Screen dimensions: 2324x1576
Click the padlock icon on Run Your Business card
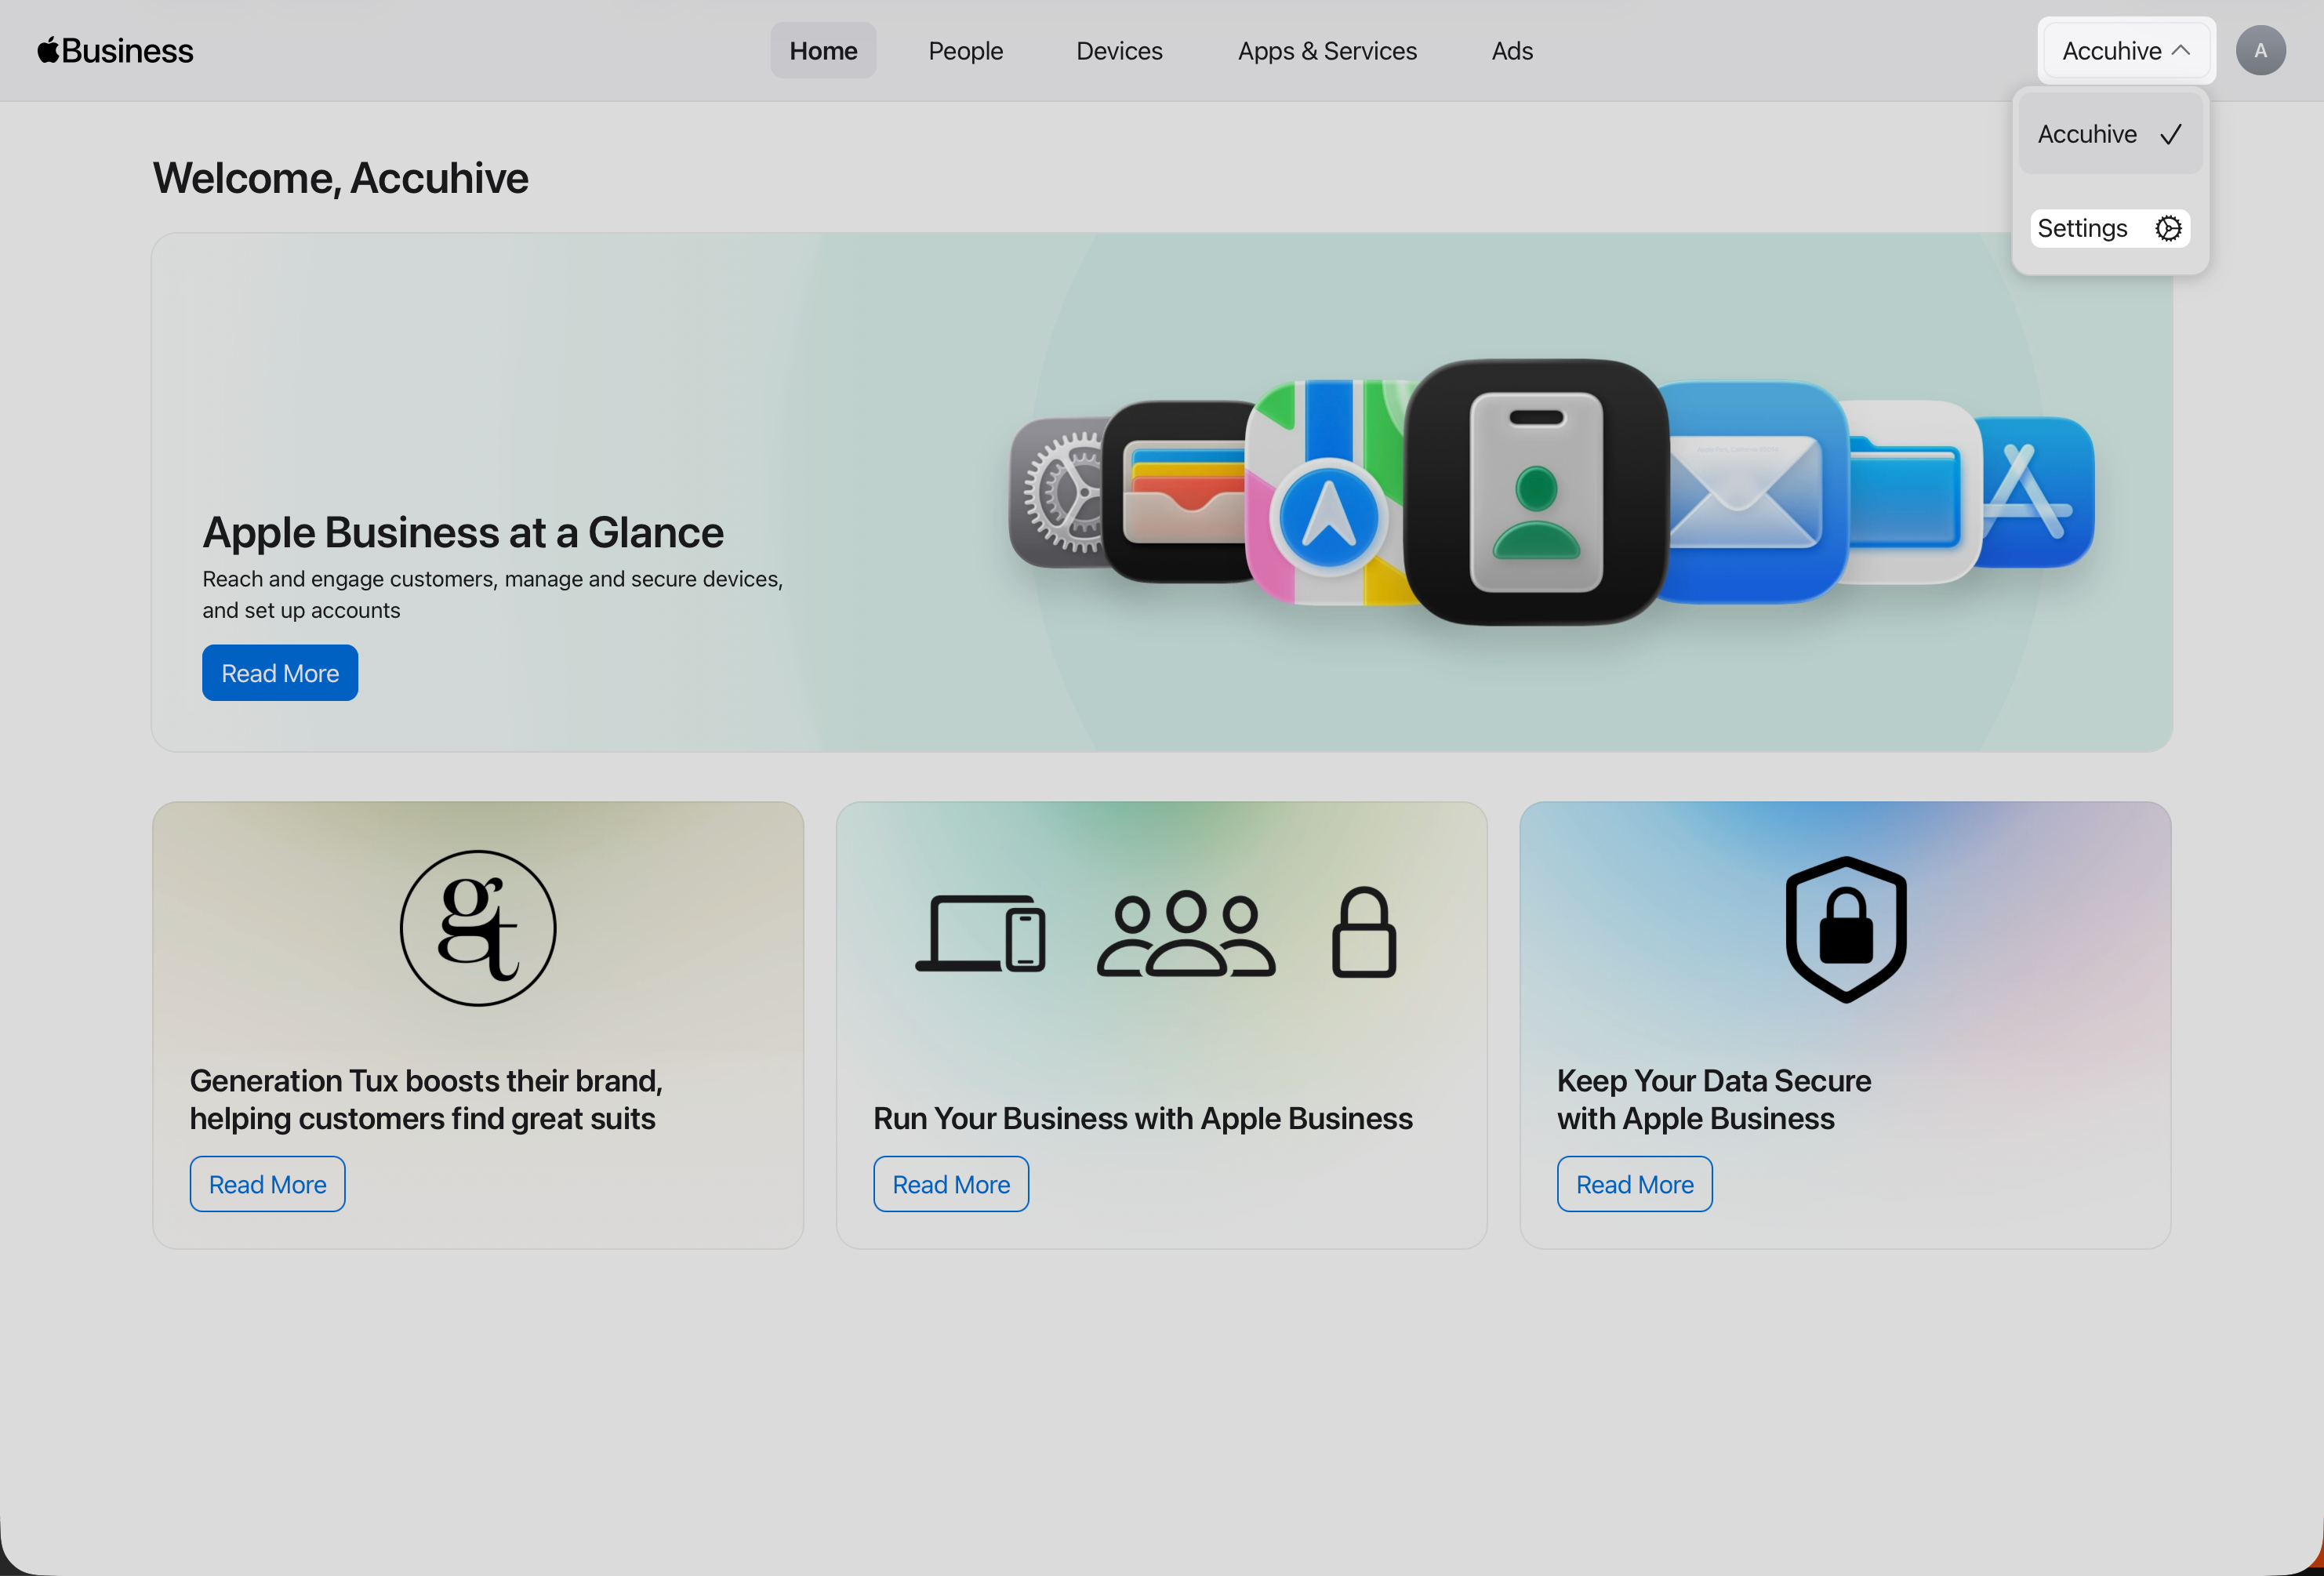[1364, 932]
